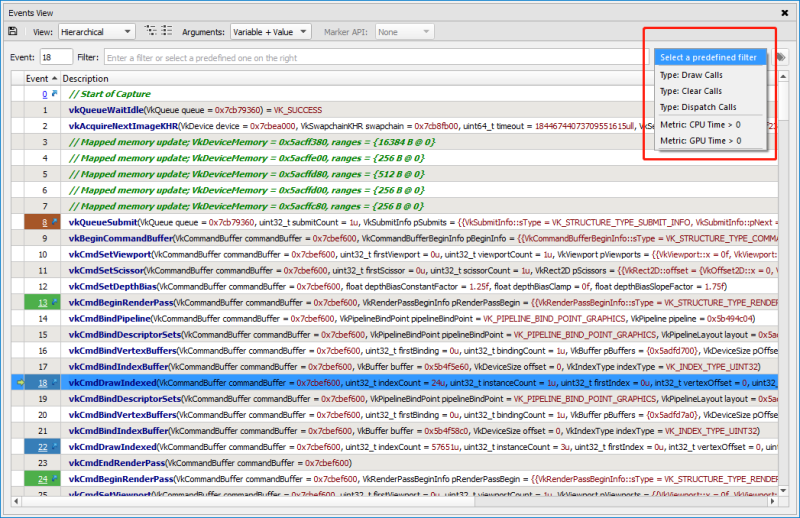The height and width of the screenshot is (518, 800).
Task: Select the vkBeginCommandBuffer event row
Action: (394, 238)
